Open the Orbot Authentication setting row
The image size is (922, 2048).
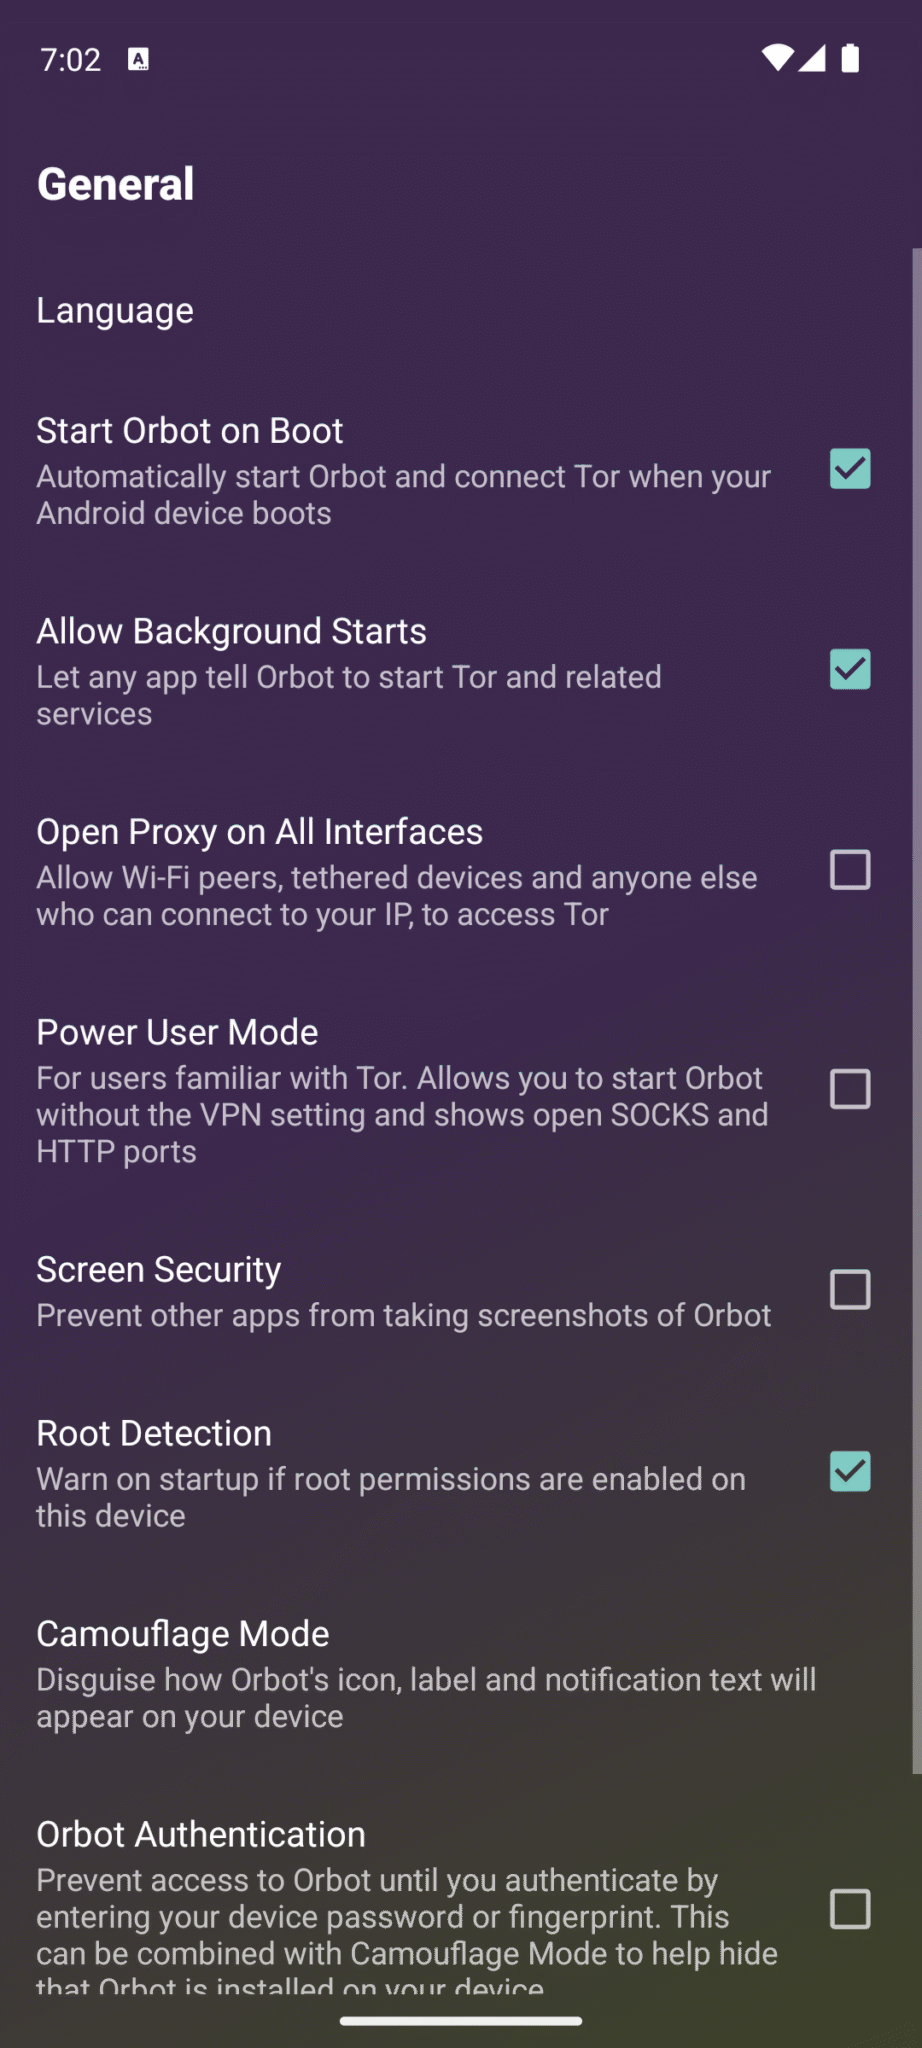(x=200, y=1834)
